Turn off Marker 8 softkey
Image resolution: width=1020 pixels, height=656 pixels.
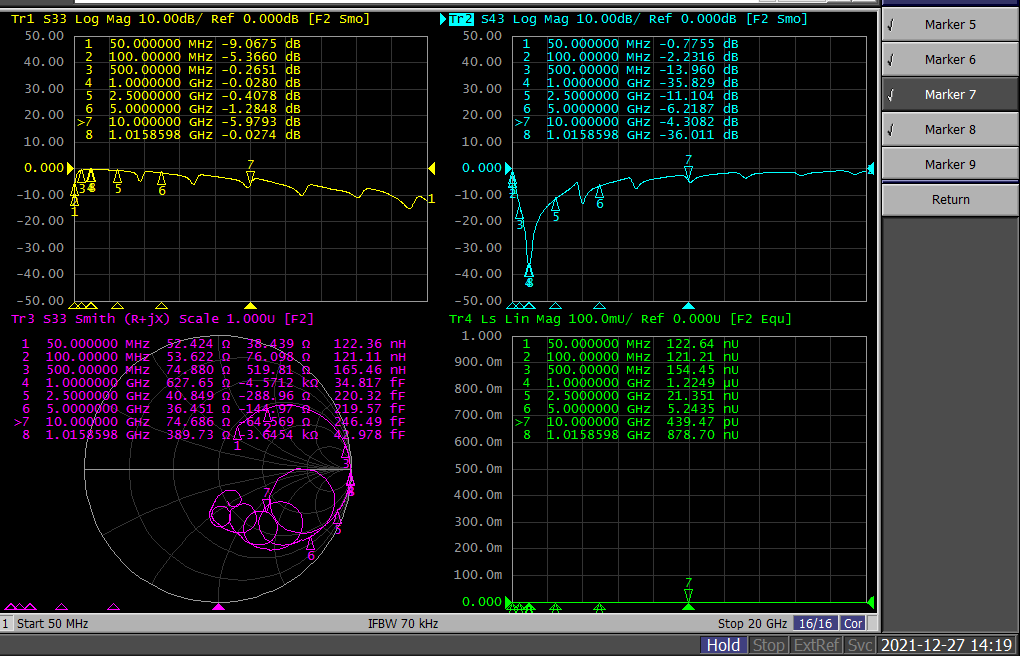click(x=950, y=129)
